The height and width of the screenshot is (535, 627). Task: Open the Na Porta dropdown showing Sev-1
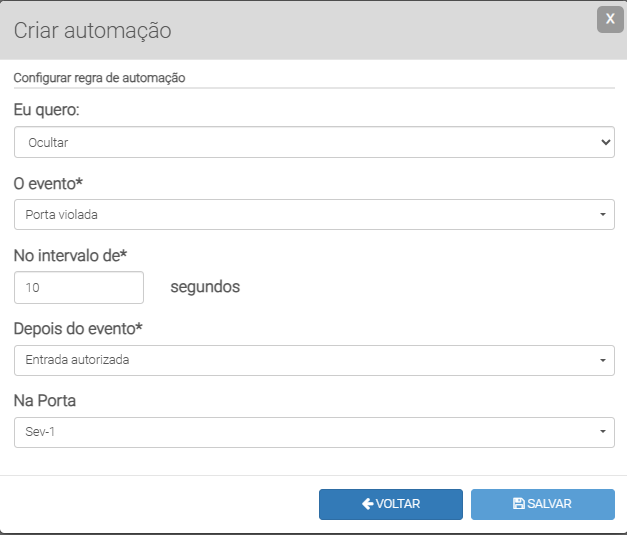pos(300,432)
